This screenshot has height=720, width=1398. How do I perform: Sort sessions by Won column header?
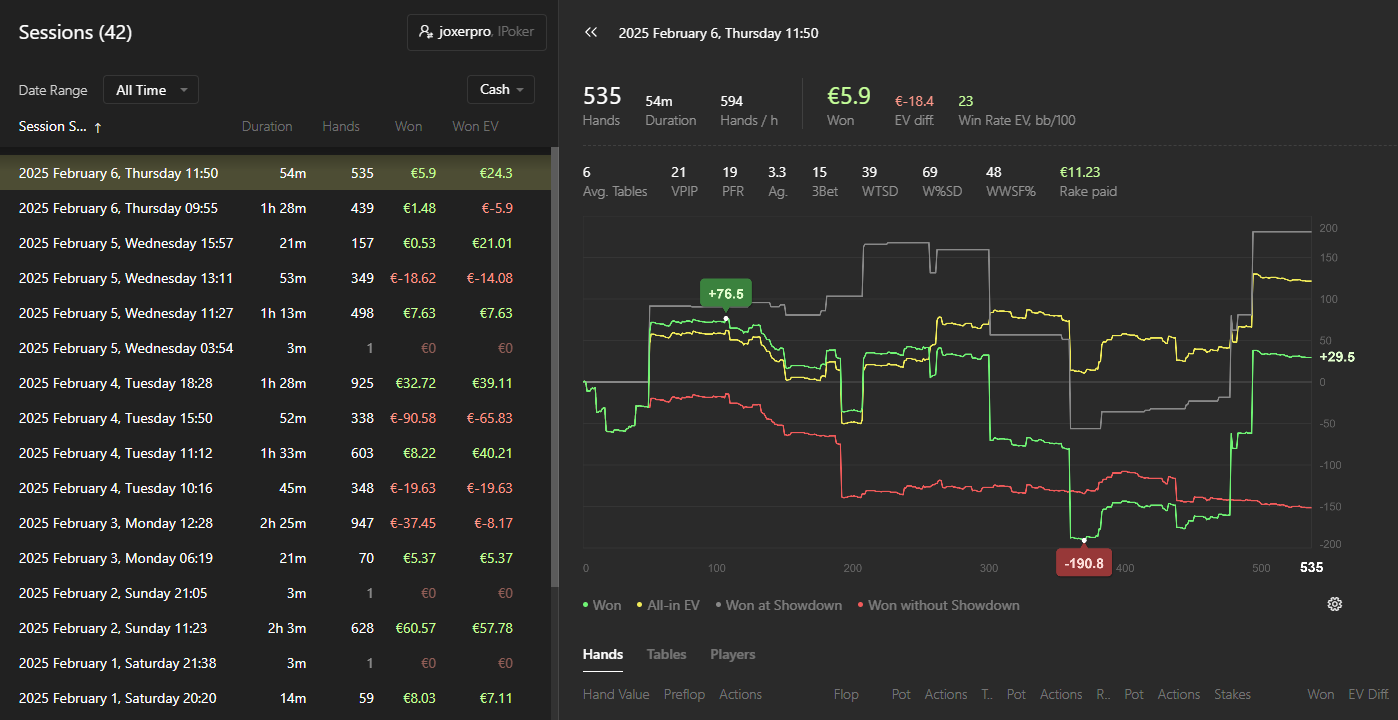(408, 127)
